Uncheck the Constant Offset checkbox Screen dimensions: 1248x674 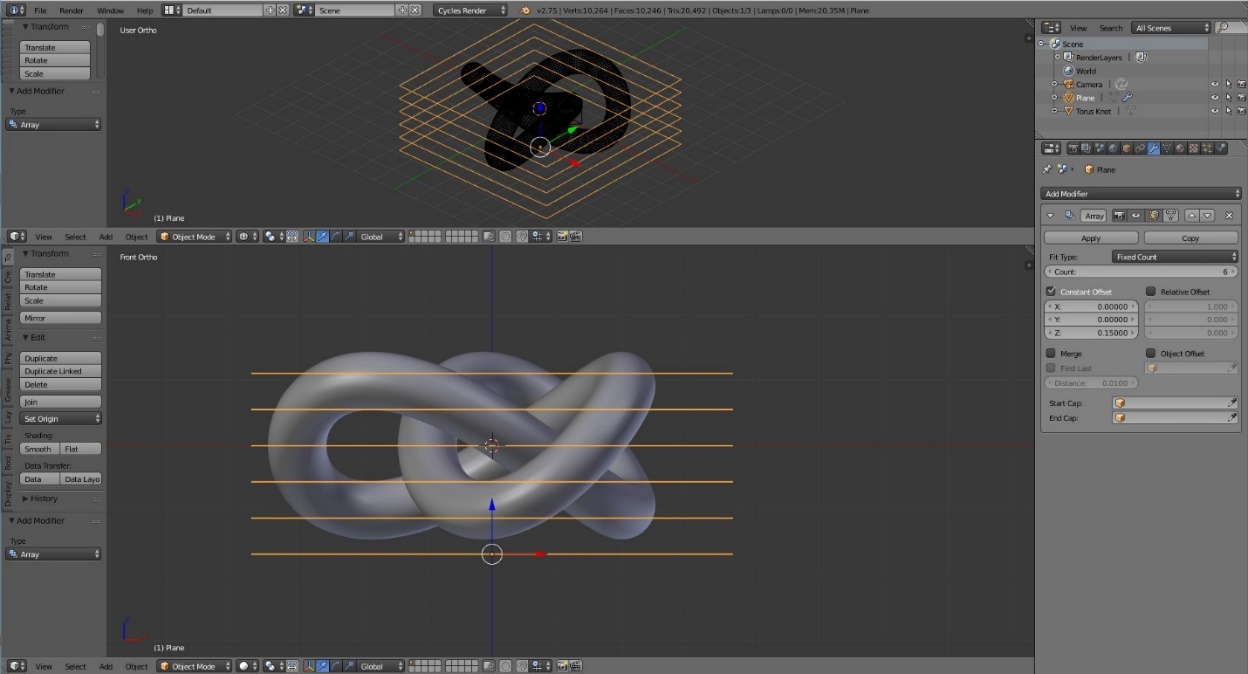[1051, 292]
